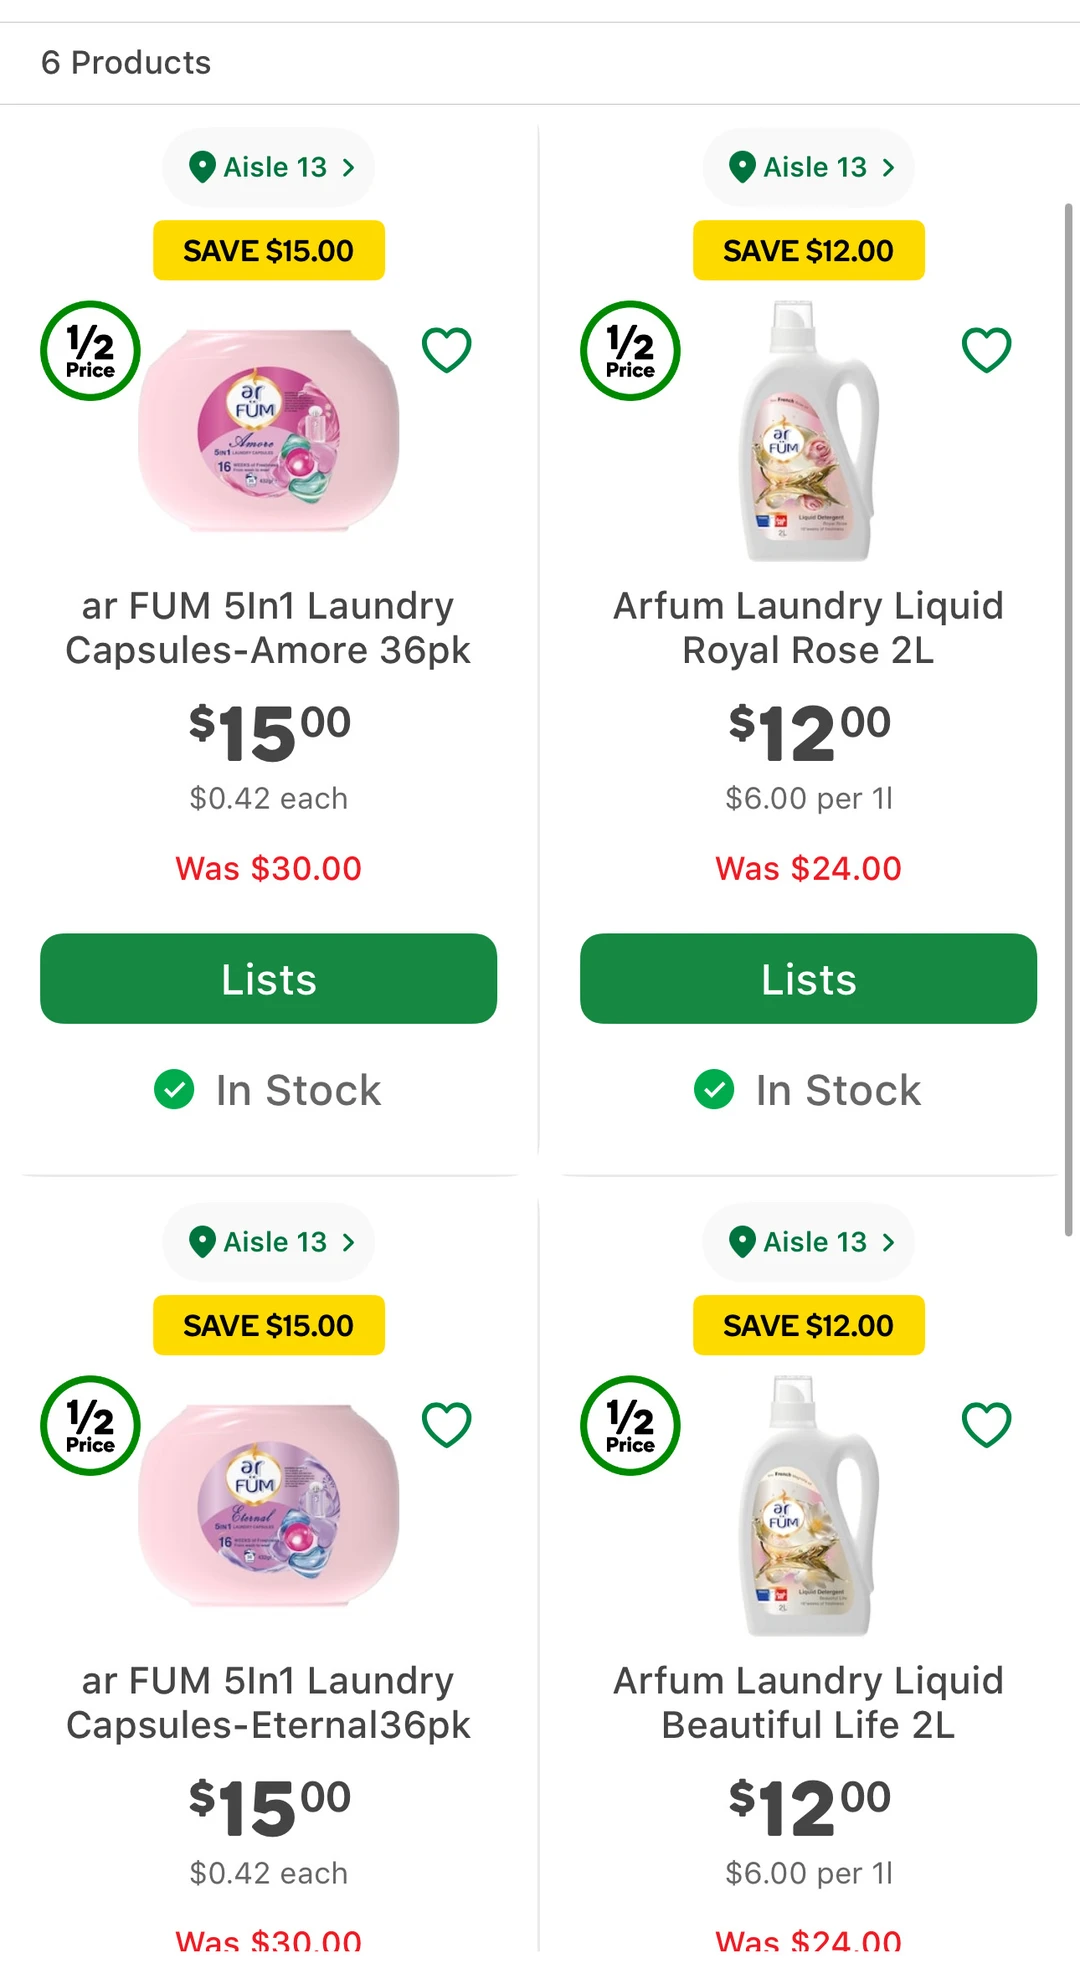Tap Lists button for Amore capsules

(x=268, y=979)
